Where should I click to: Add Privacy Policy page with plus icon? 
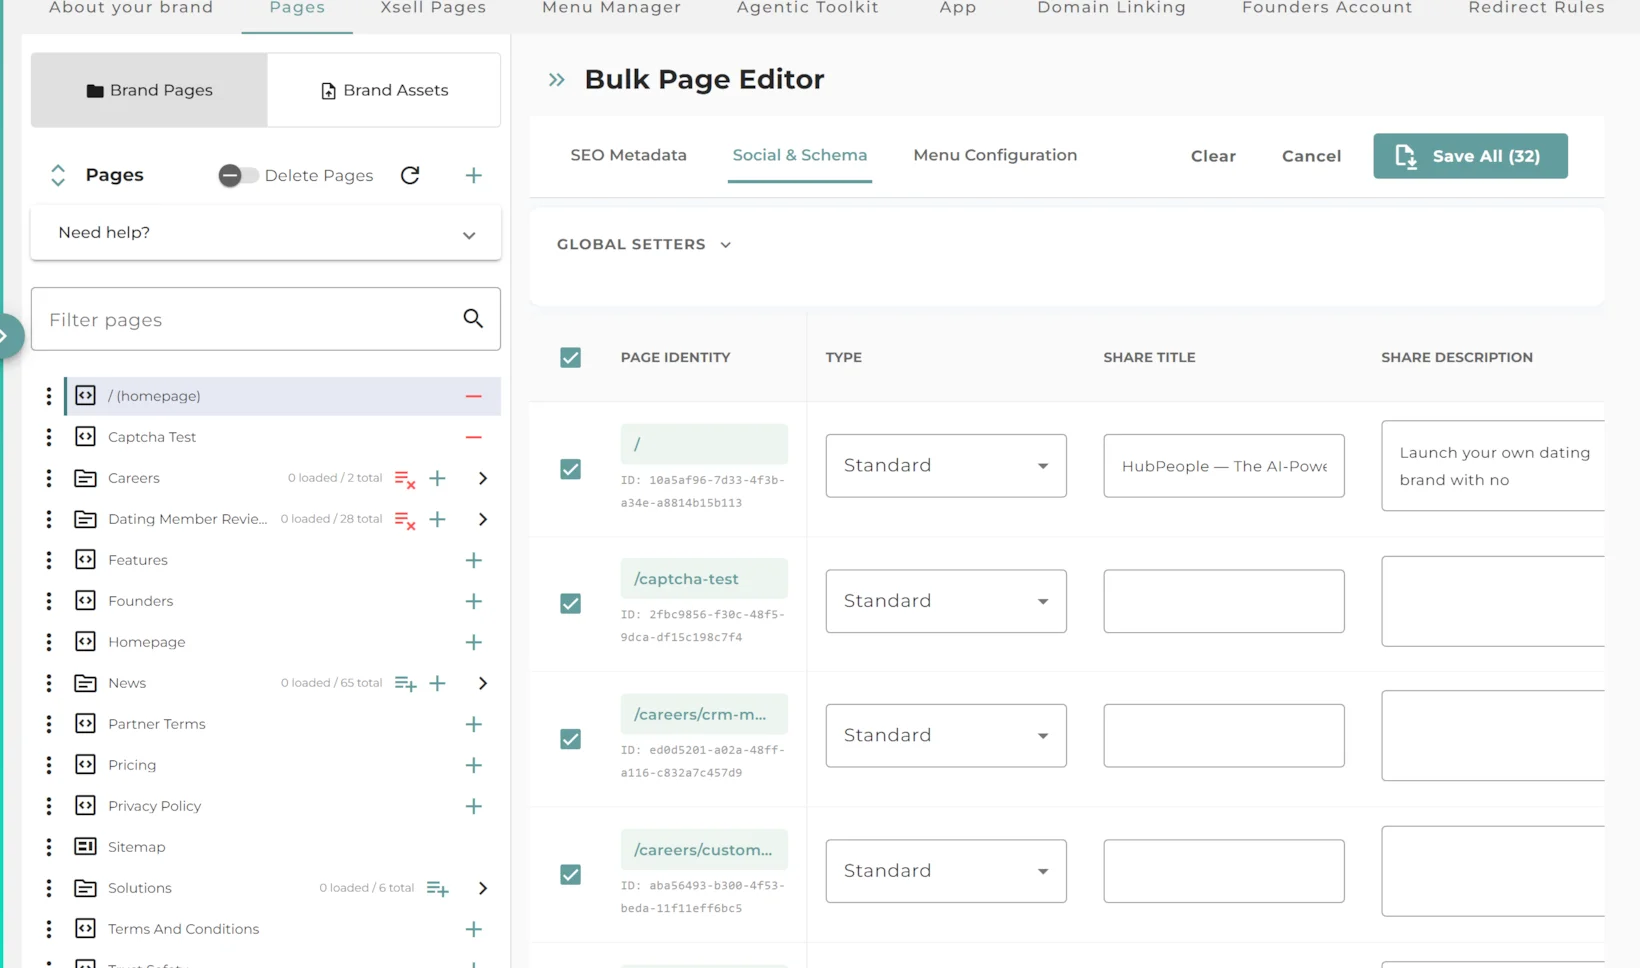(x=474, y=806)
